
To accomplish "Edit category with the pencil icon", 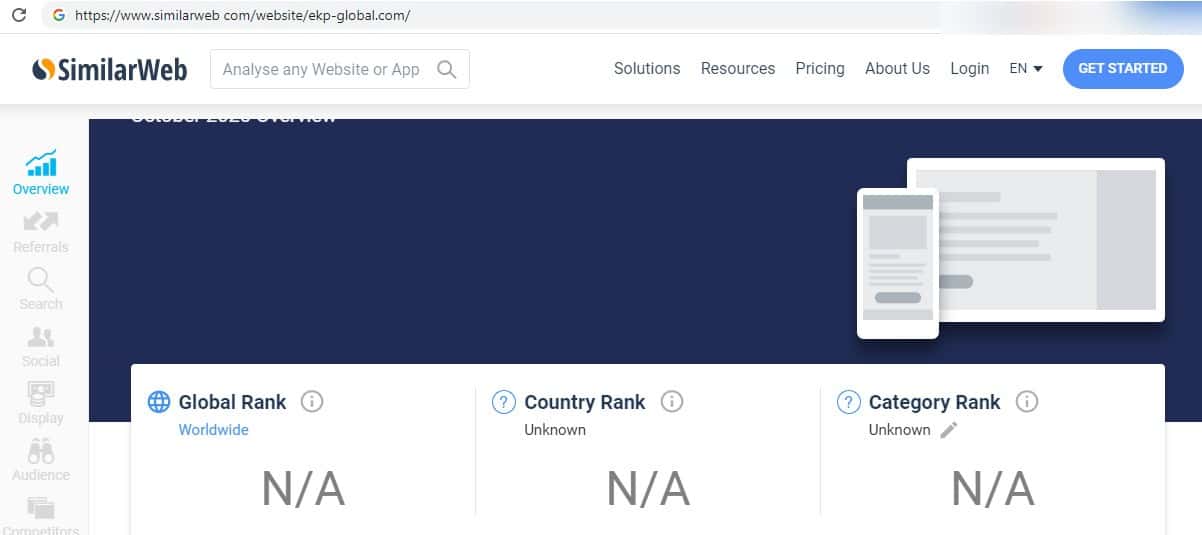I will (x=949, y=429).
